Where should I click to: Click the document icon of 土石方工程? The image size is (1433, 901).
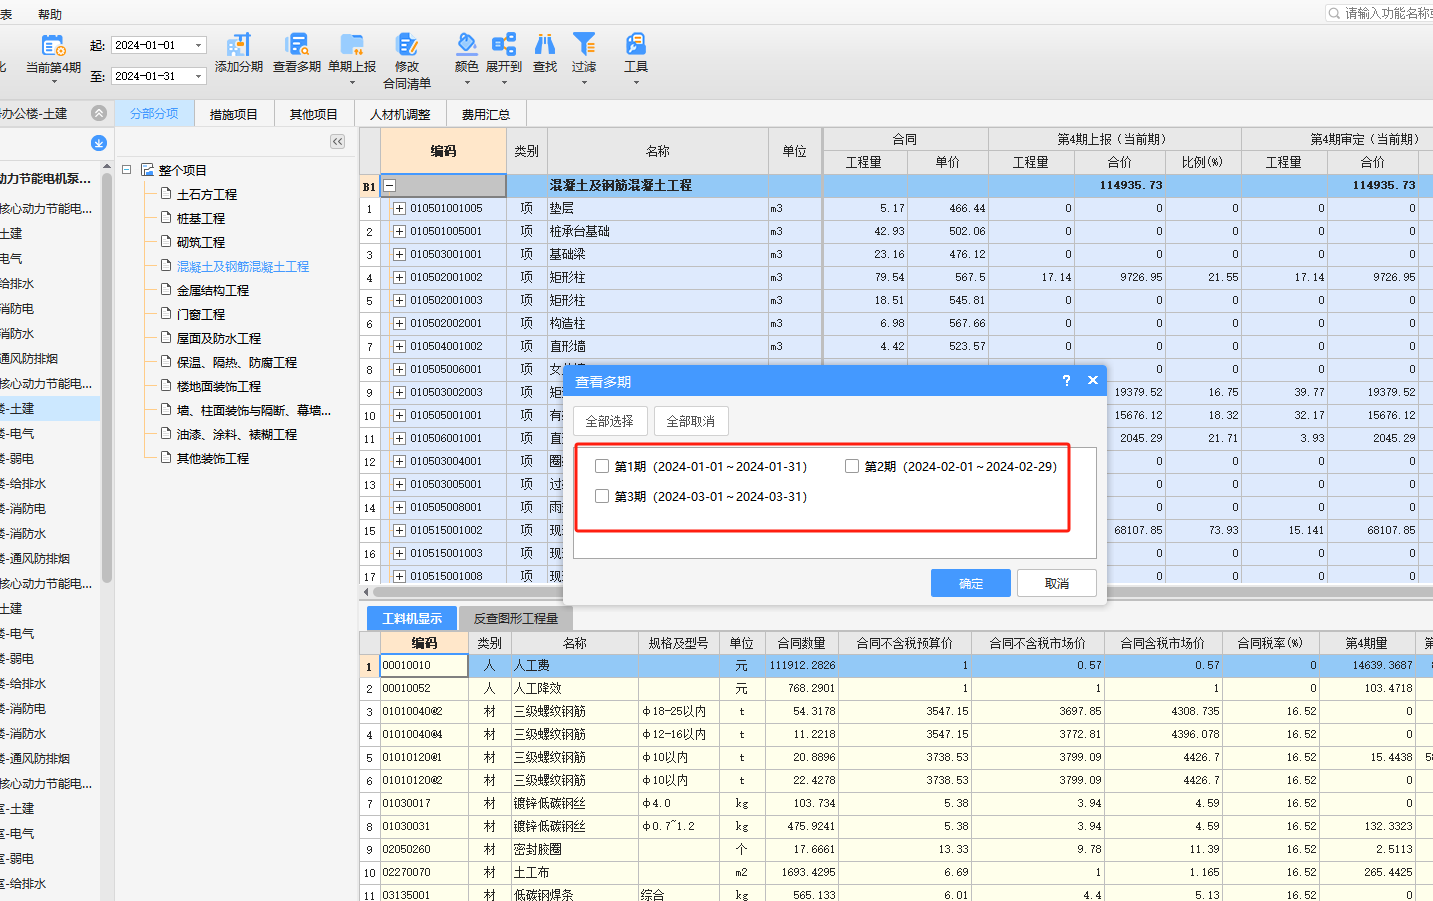[x=167, y=194]
